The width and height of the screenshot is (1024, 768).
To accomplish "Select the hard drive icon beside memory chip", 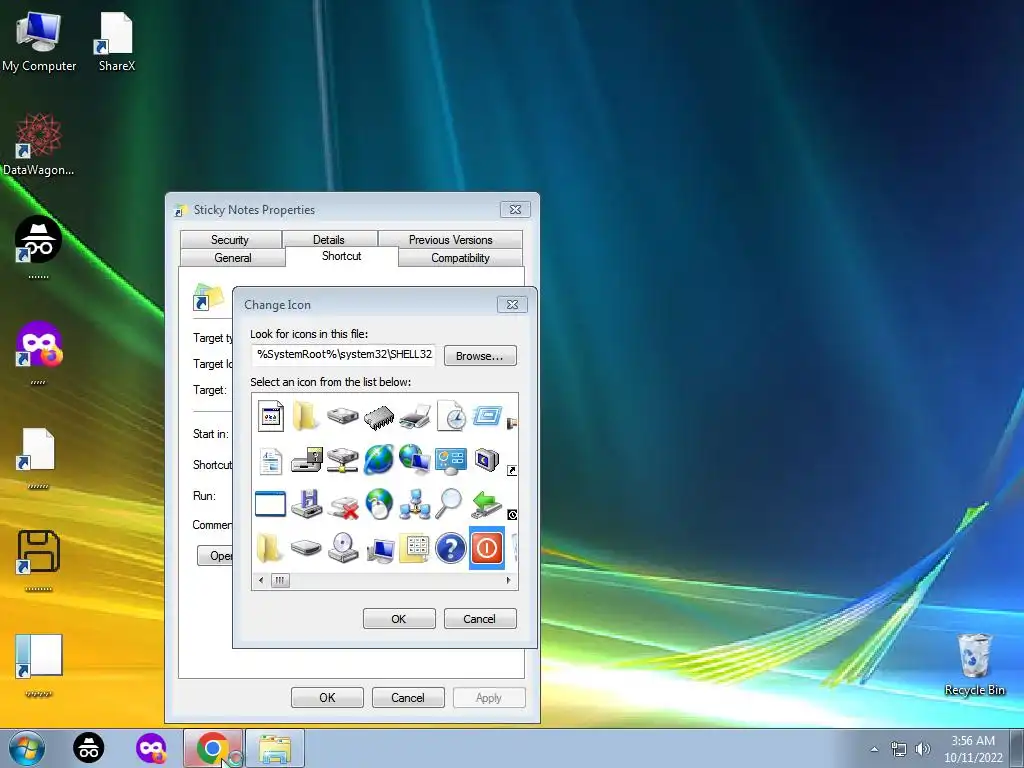I will coord(342,415).
